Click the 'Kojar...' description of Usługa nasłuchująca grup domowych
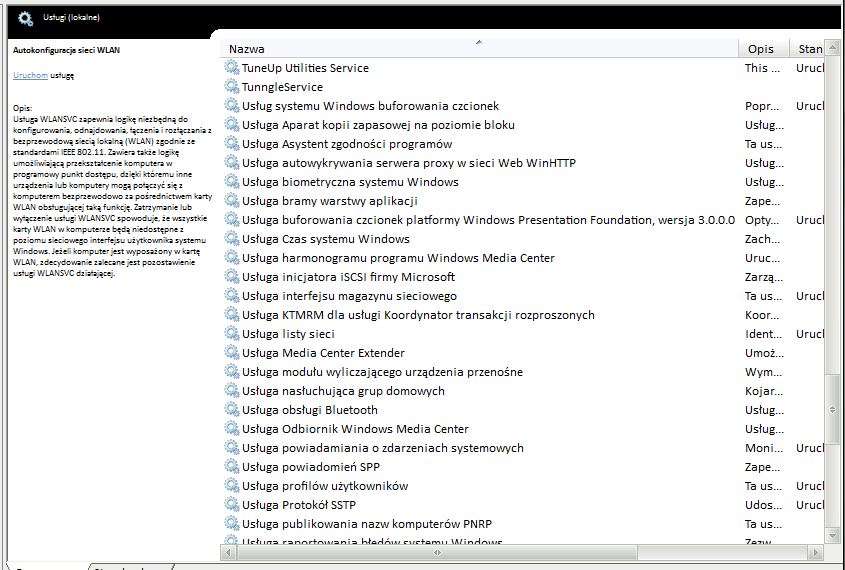 764,391
